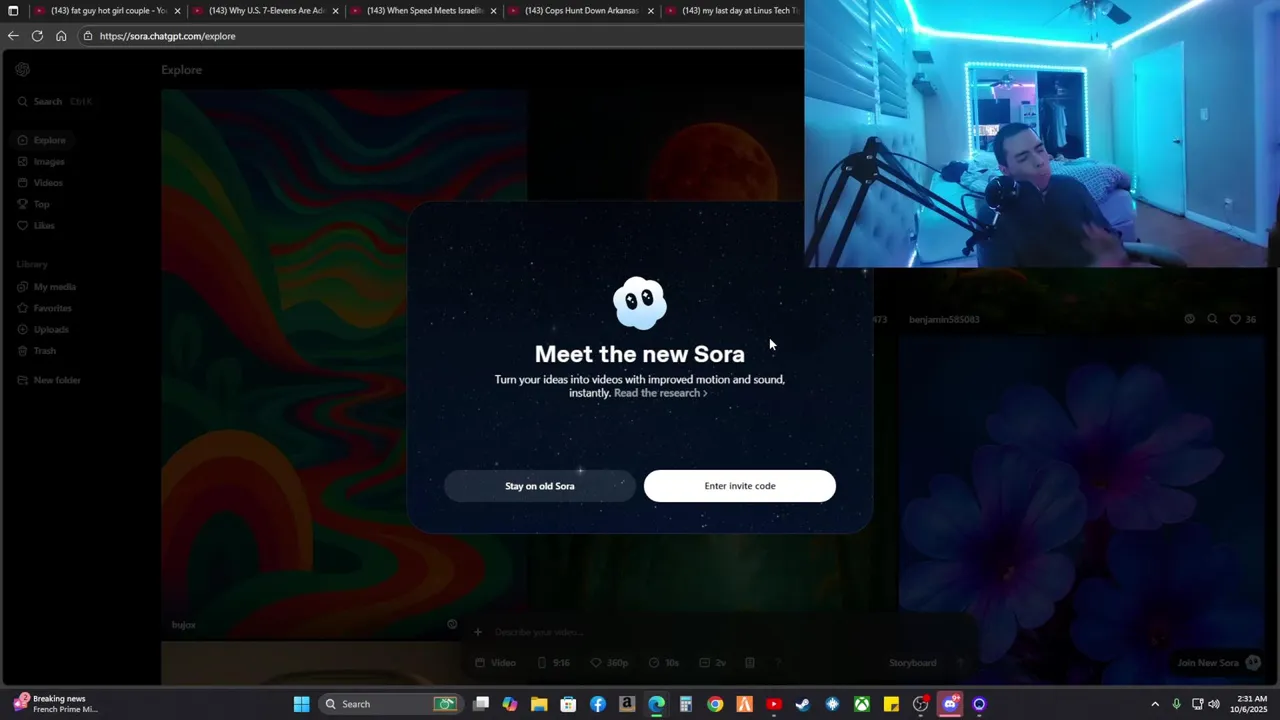Open the 360p resolution dropdown
1280x720 pixels.
[x=611, y=663]
